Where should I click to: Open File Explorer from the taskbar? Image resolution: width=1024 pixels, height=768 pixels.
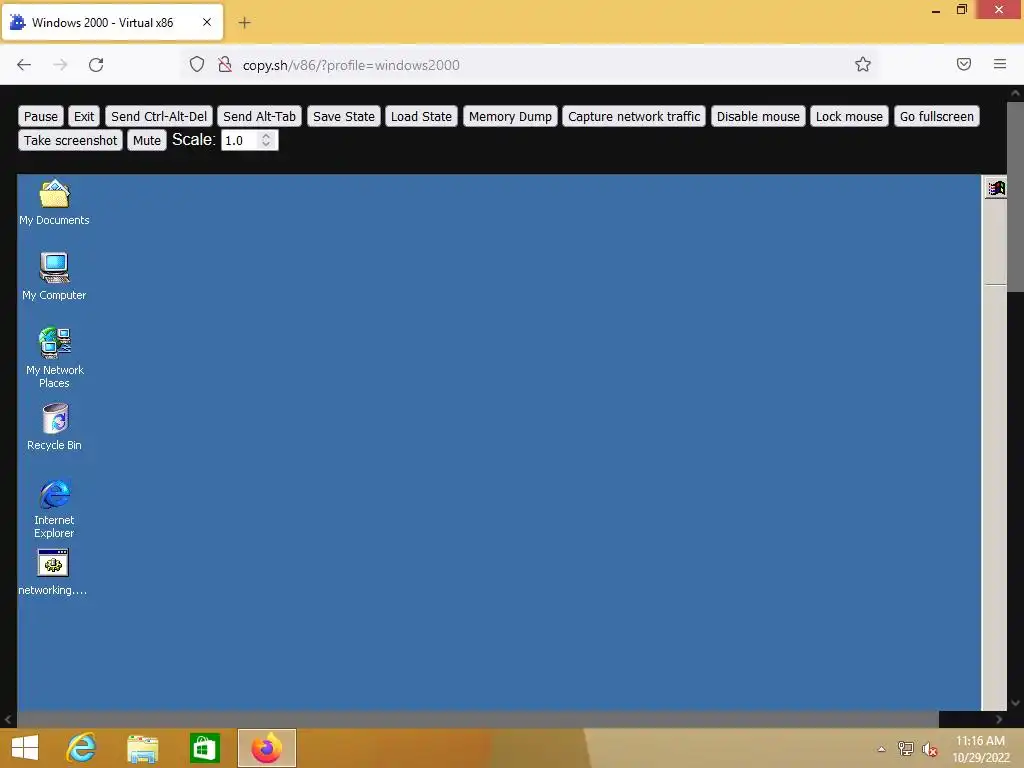click(142, 748)
